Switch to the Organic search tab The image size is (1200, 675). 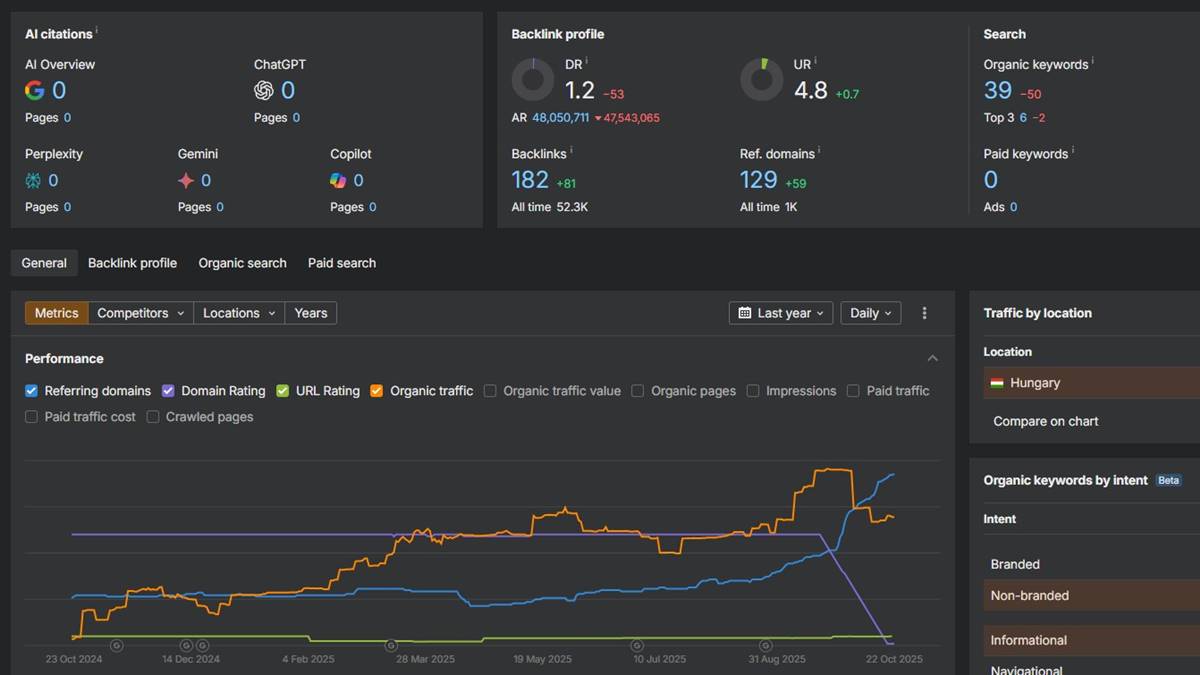pos(242,263)
